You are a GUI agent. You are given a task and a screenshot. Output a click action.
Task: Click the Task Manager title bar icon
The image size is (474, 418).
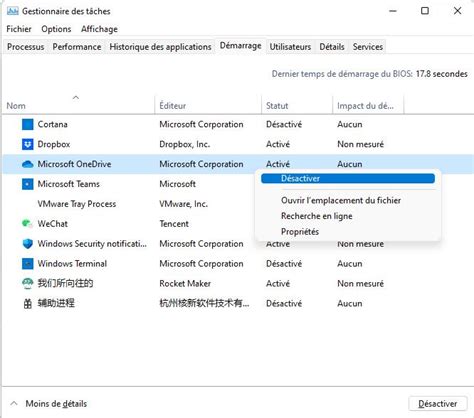click(13, 11)
